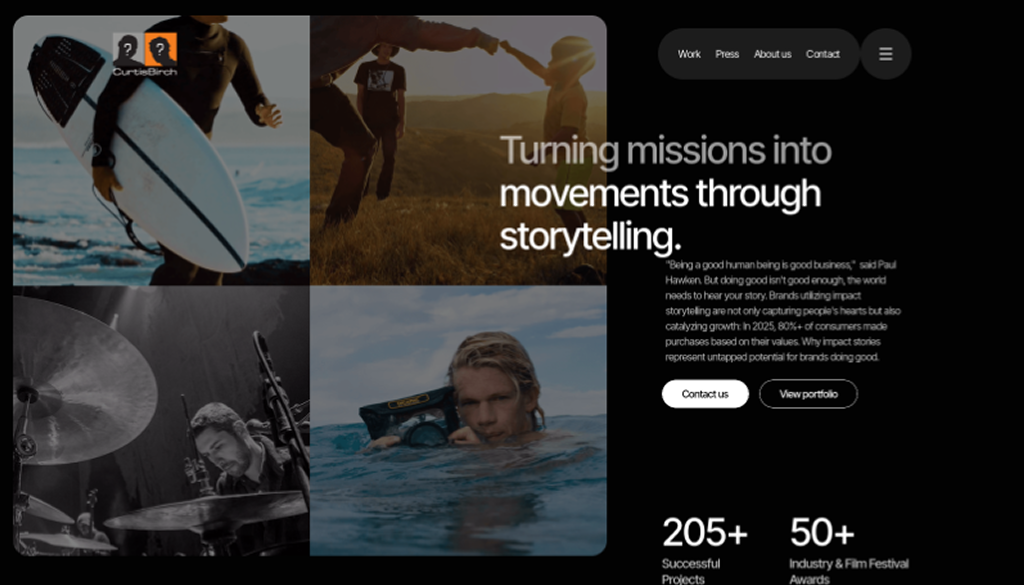Select the black-and-white drummer photo
The width and height of the screenshot is (1024, 585).
[x=161, y=420]
